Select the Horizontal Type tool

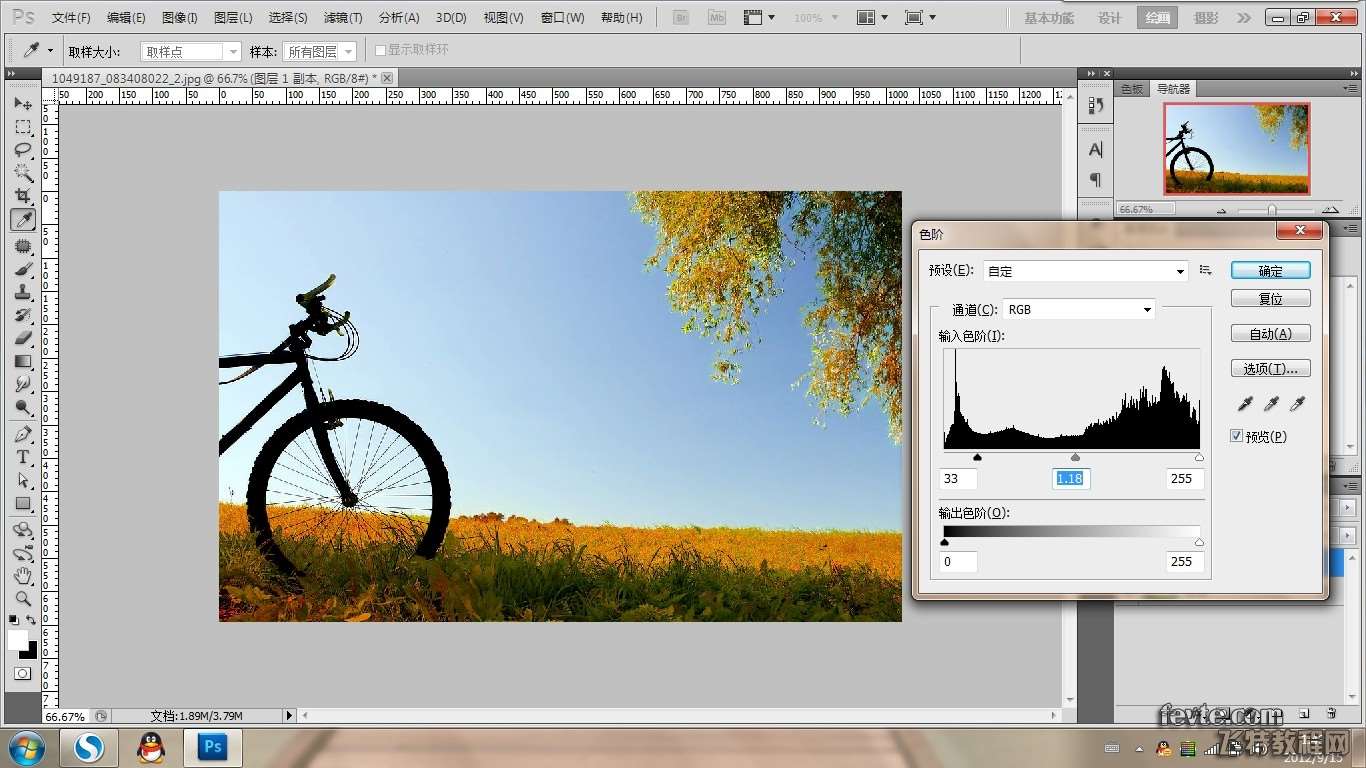point(23,457)
